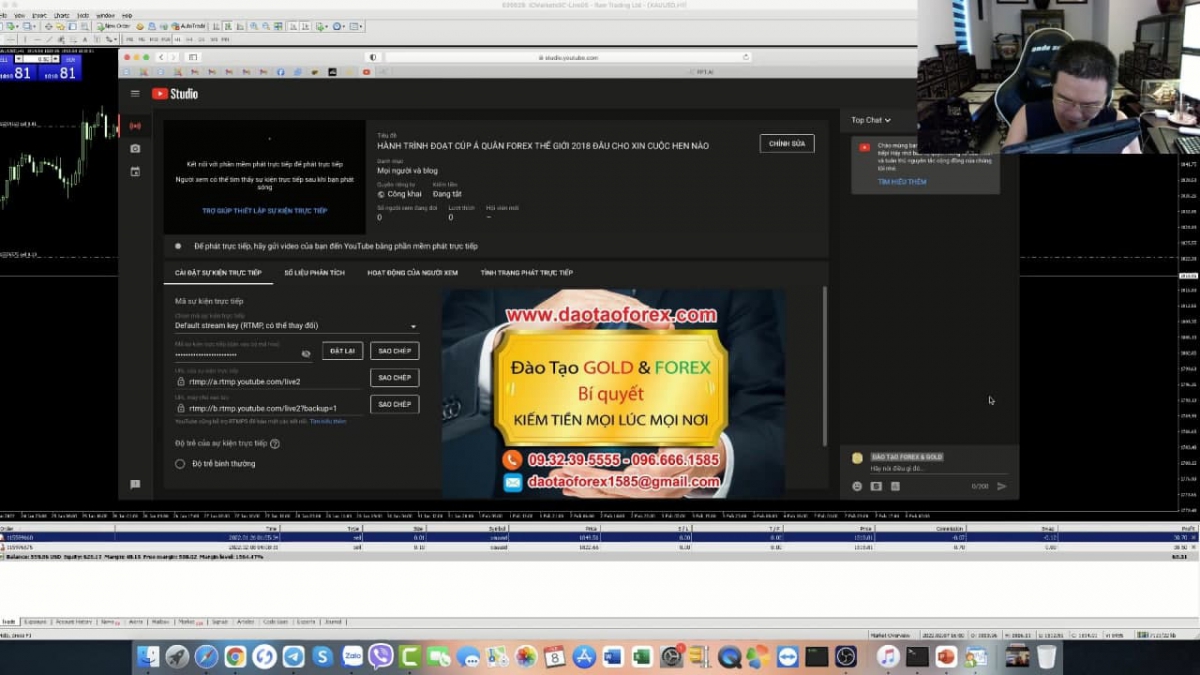
Task: Switch to HOẠT ĐỘNG CỦA NGƯỜI XEM tab
Action: (x=412, y=273)
